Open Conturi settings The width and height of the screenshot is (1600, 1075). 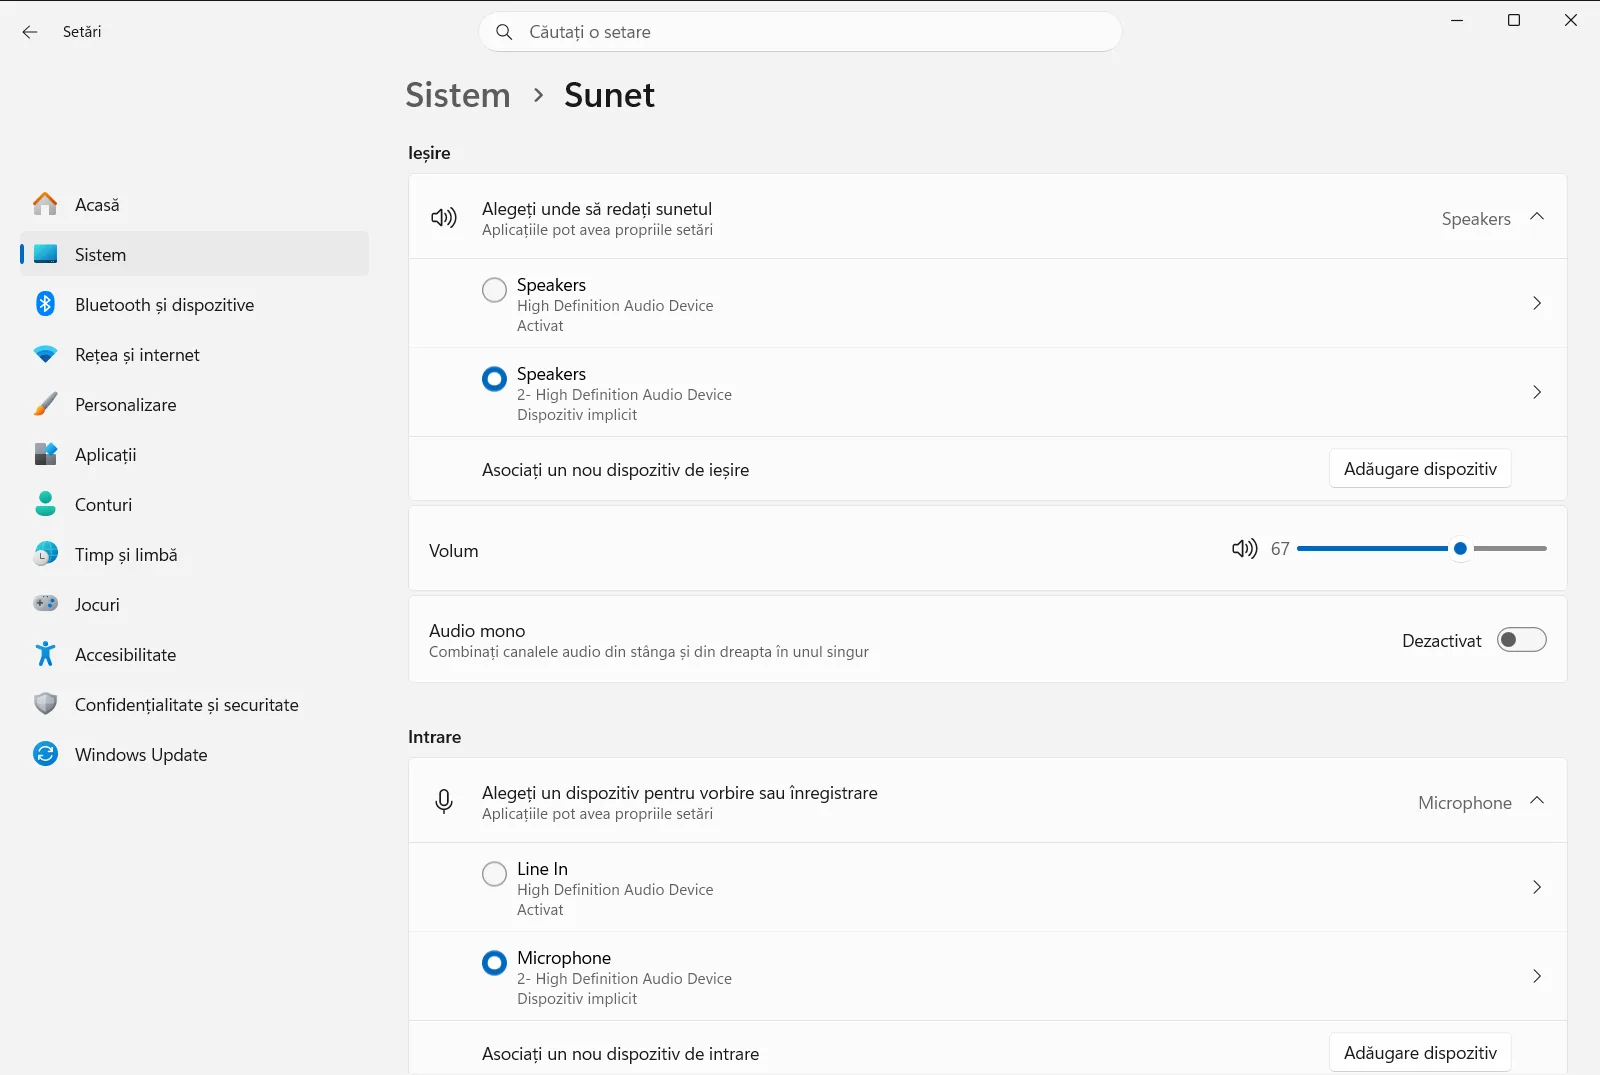(194, 504)
